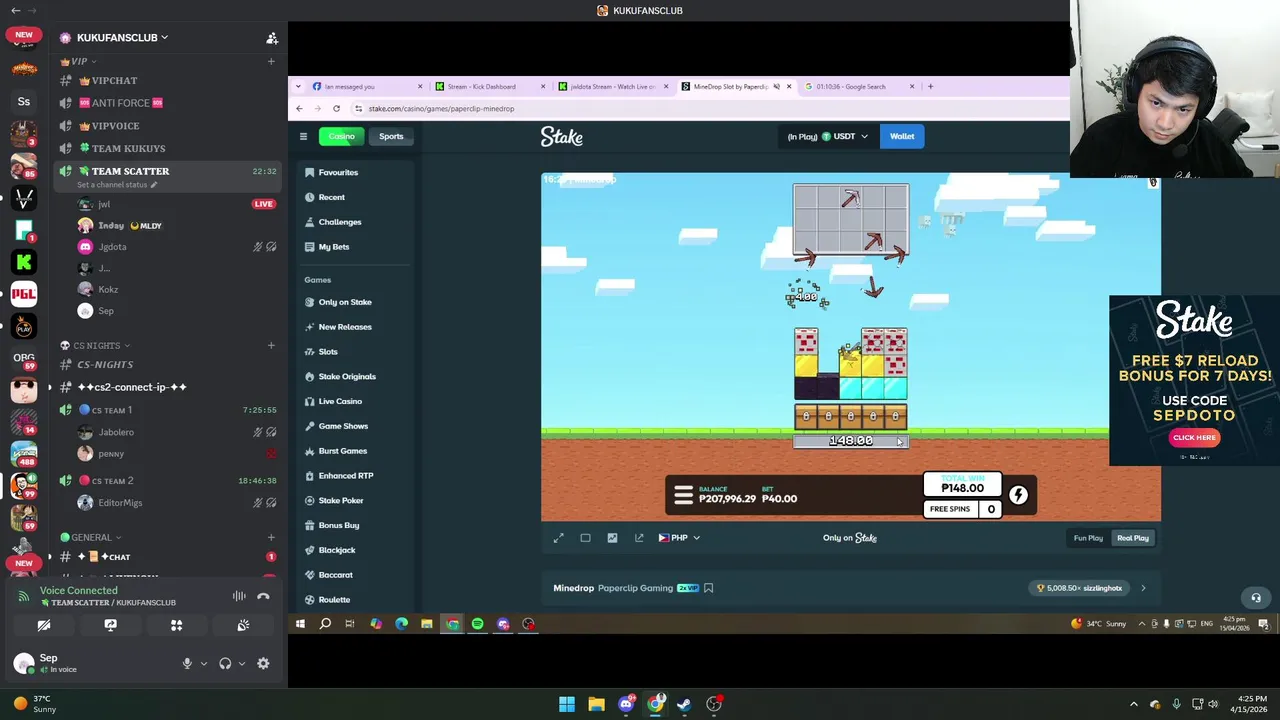The height and width of the screenshot is (720, 1280).
Task: Open Challenges in Stake sidebar
Action: coord(355,222)
